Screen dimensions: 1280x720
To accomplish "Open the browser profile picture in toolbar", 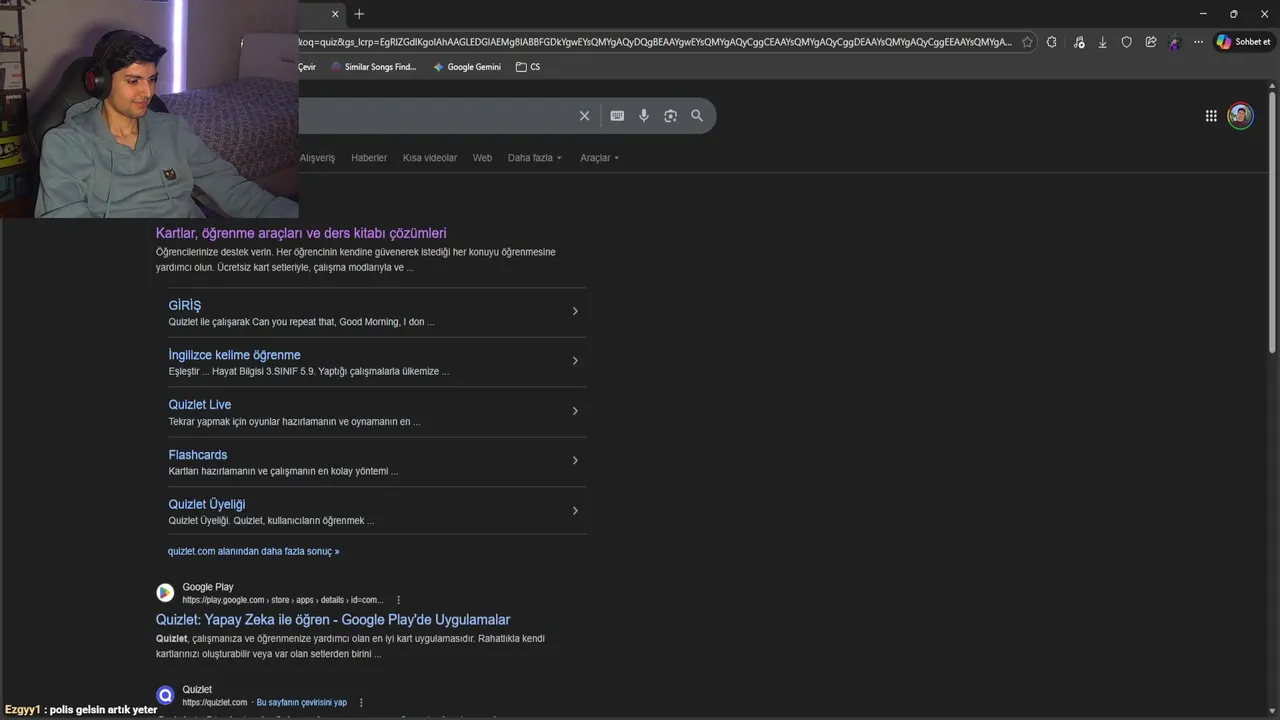I will (1175, 42).
